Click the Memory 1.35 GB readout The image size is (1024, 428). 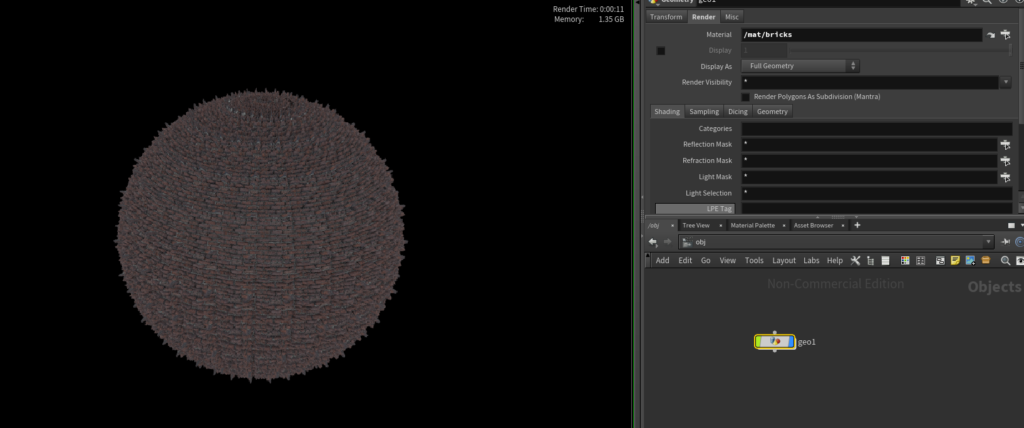pos(589,20)
